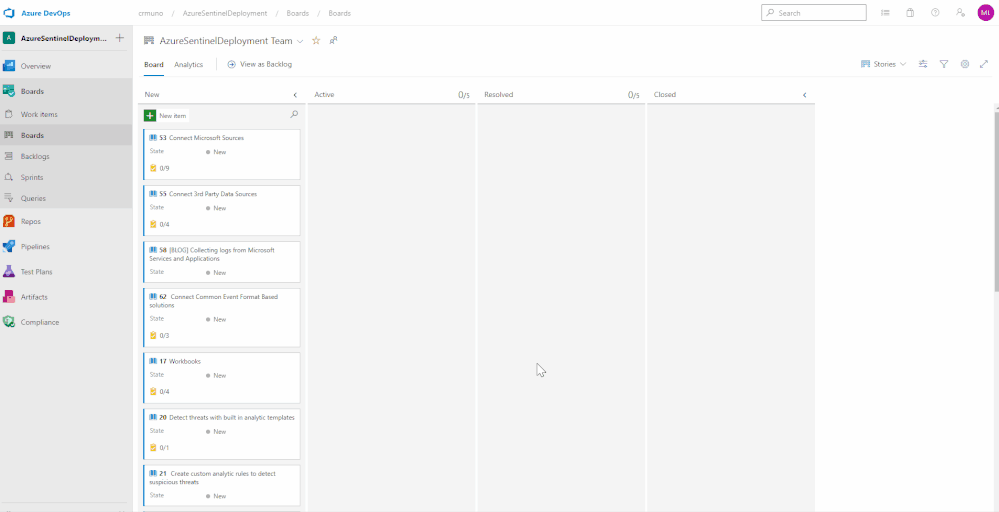Open user settings icon in header

click(x=960, y=13)
